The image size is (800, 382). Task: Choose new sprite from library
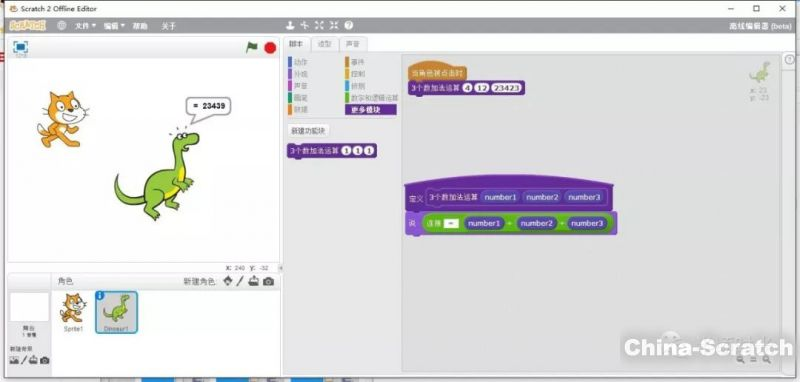(x=228, y=281)
